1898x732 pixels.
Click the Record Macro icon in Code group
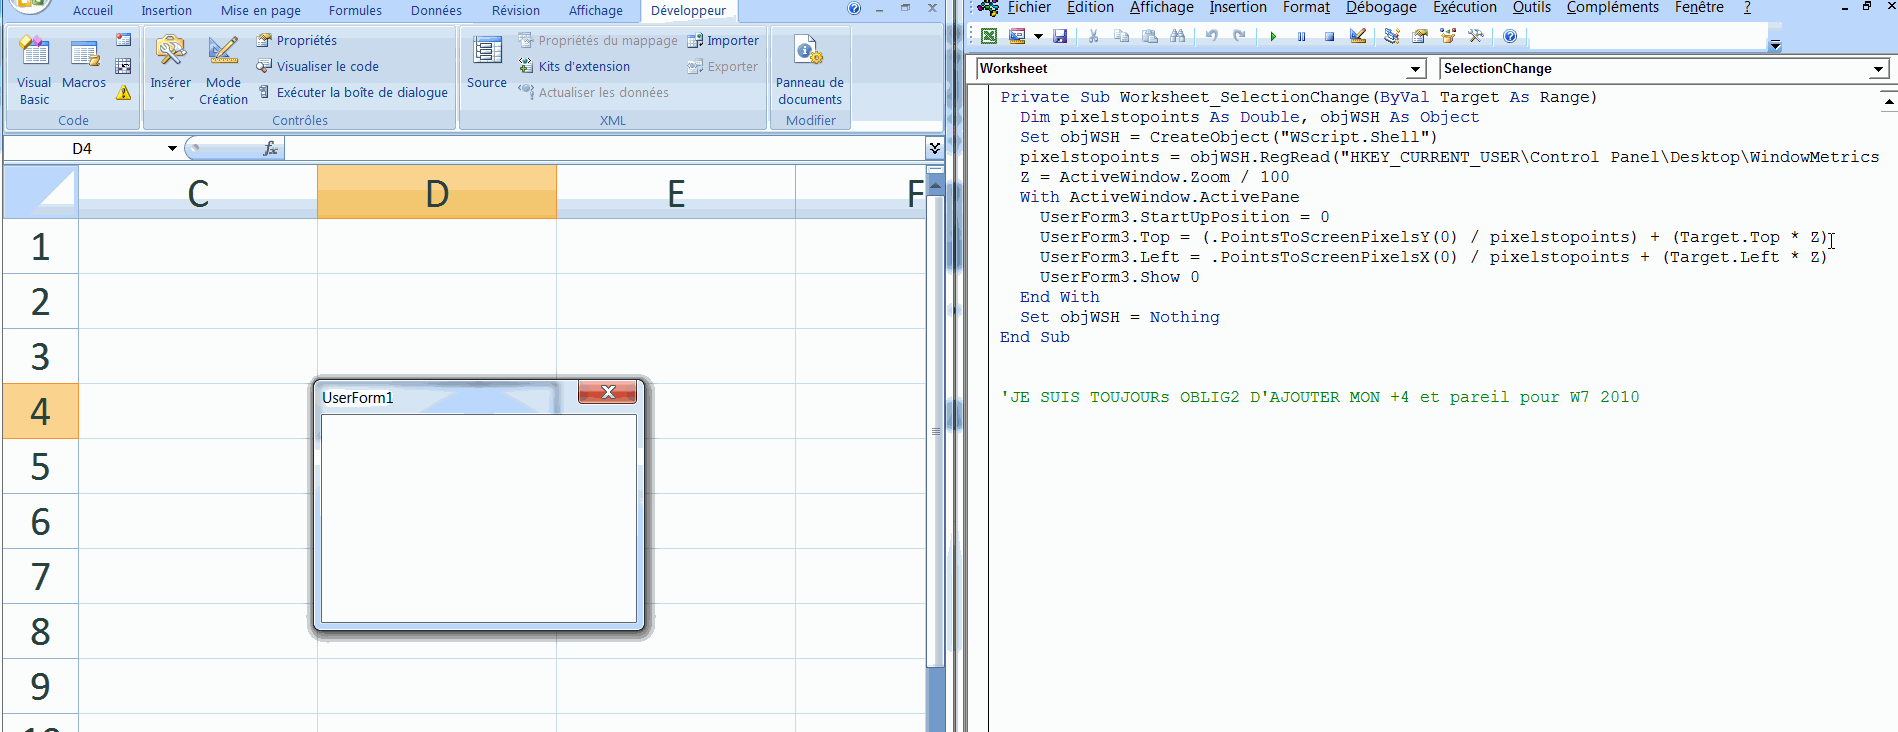[x=123, y=40]
